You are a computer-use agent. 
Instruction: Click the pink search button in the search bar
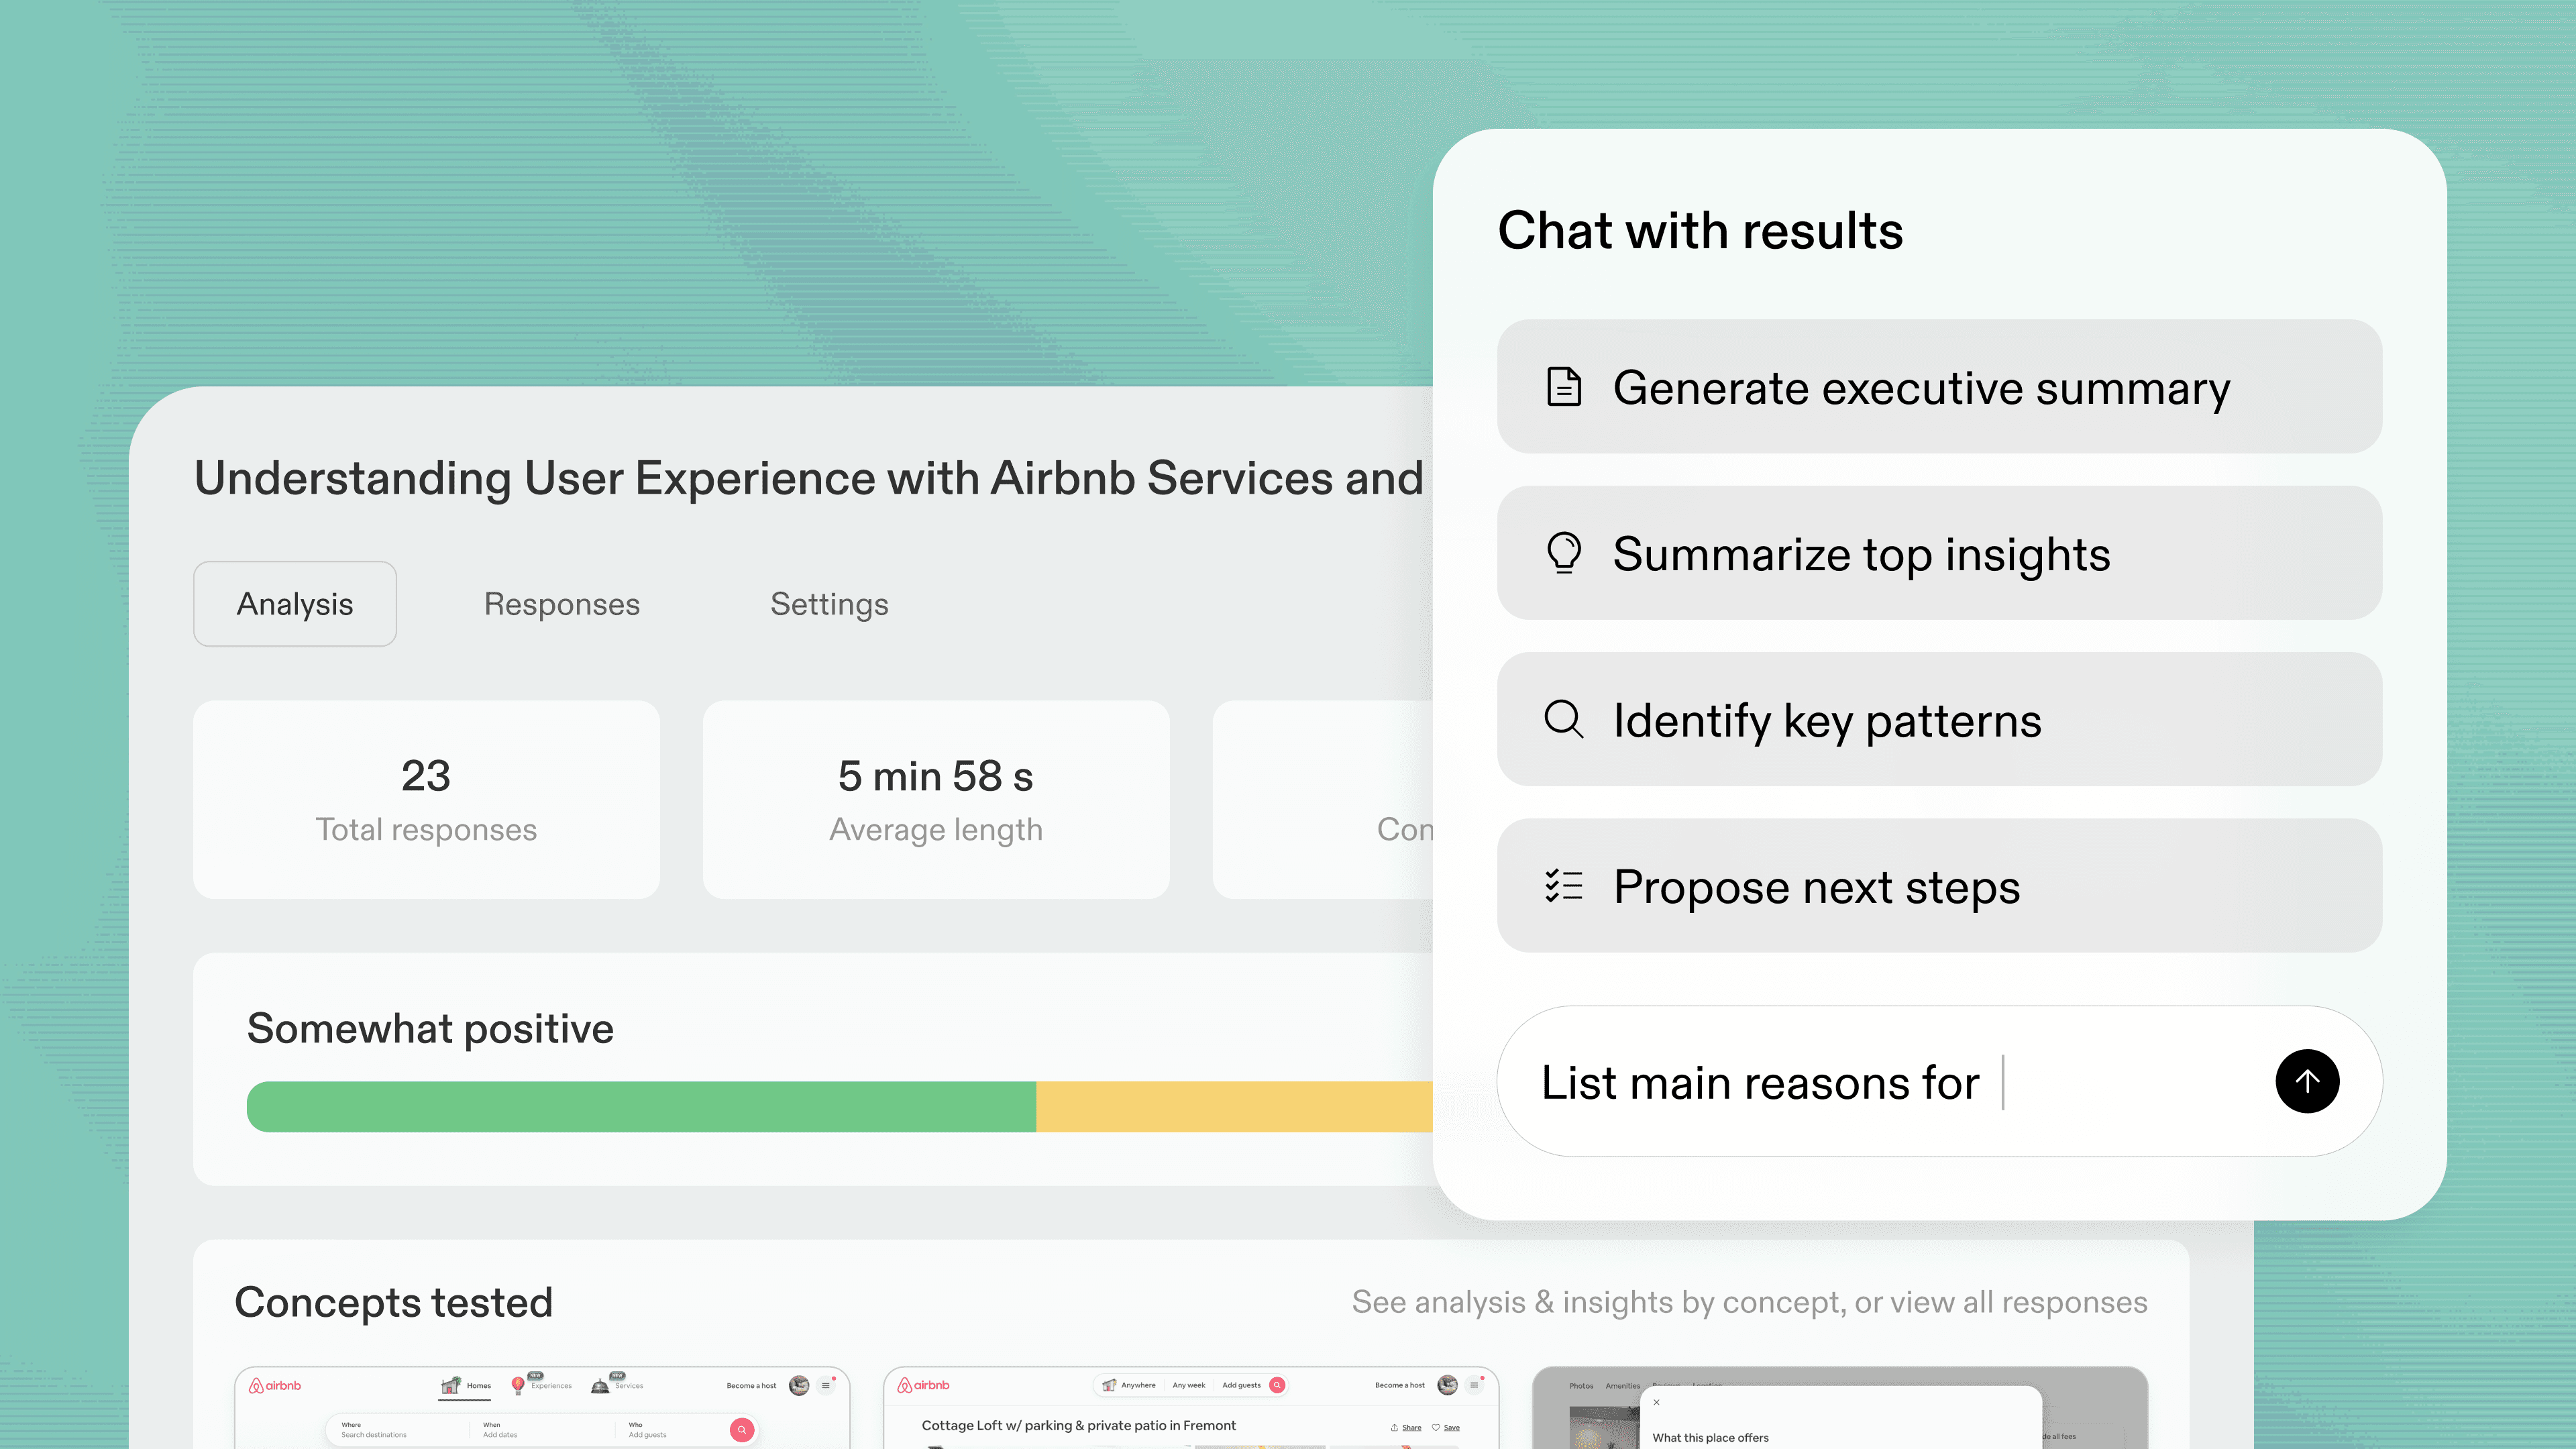coord(742,1430)
